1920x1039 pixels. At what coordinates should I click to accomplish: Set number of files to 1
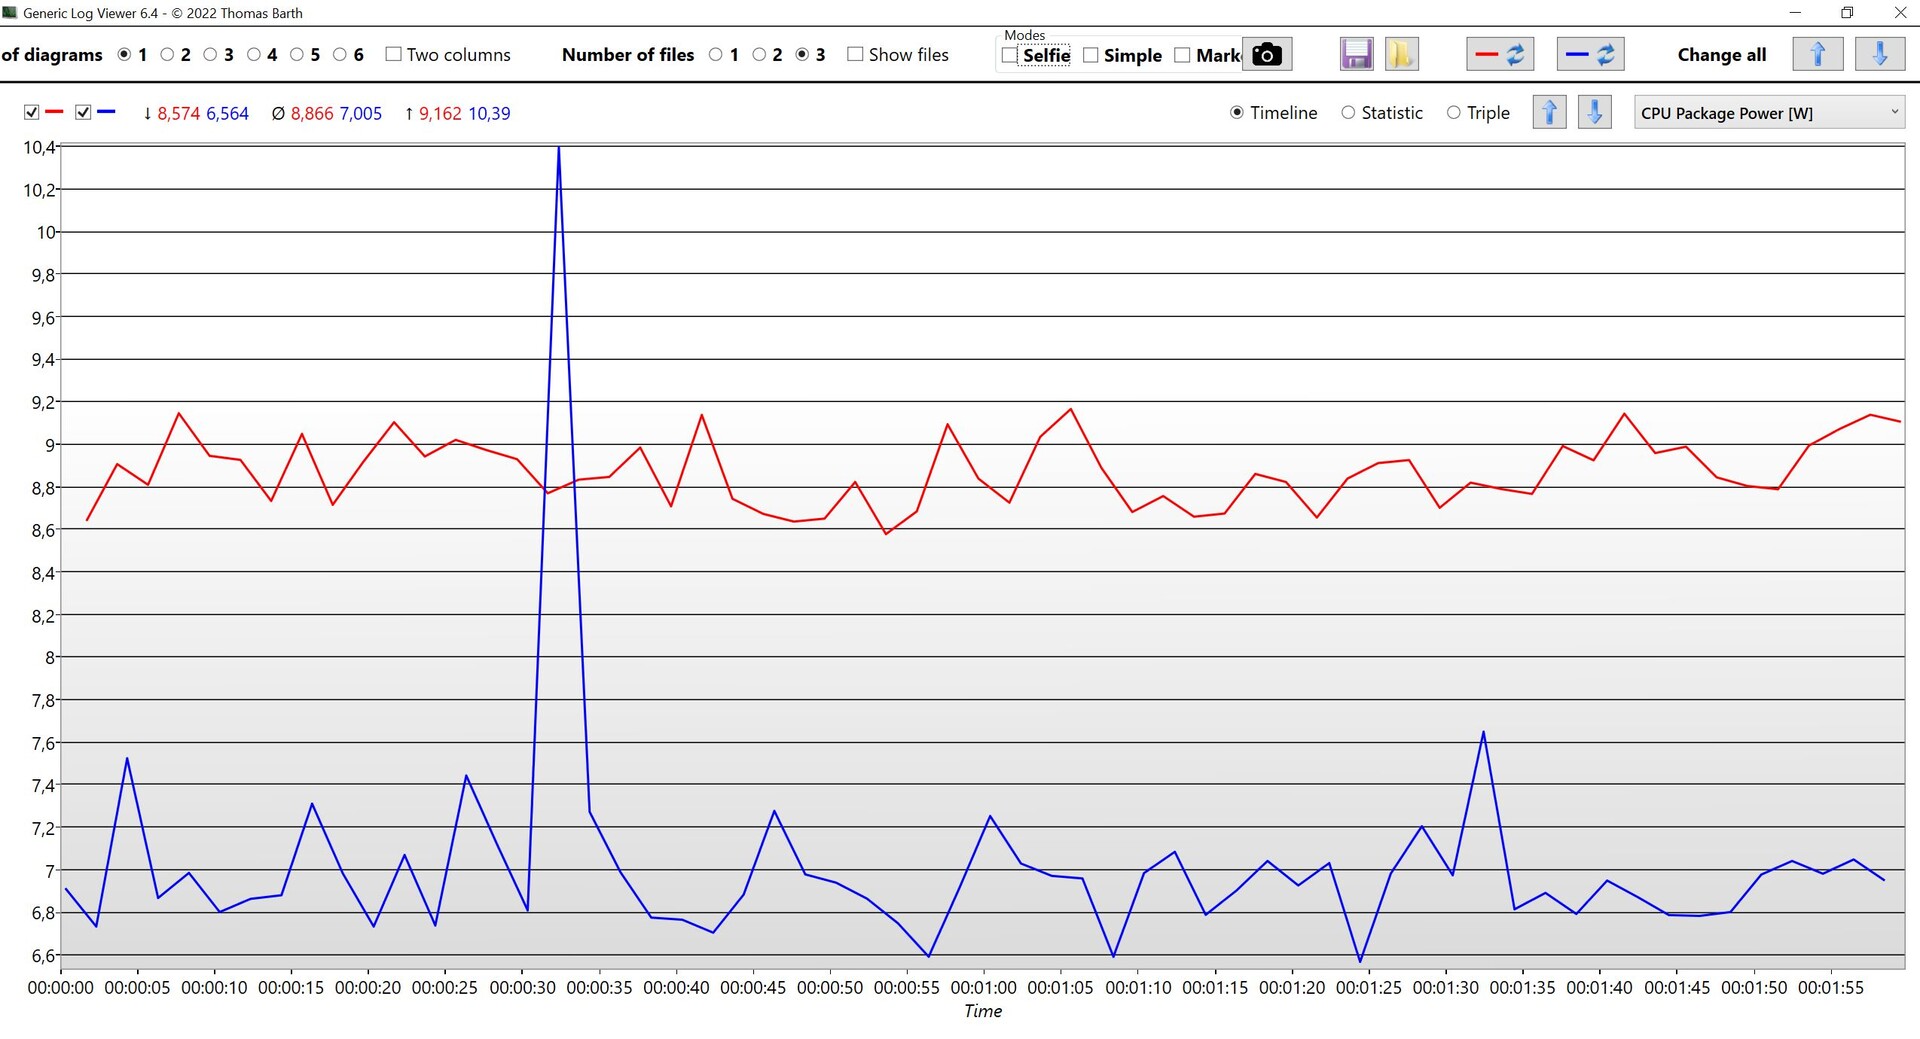pyautogui.click(x=716, y=55)
